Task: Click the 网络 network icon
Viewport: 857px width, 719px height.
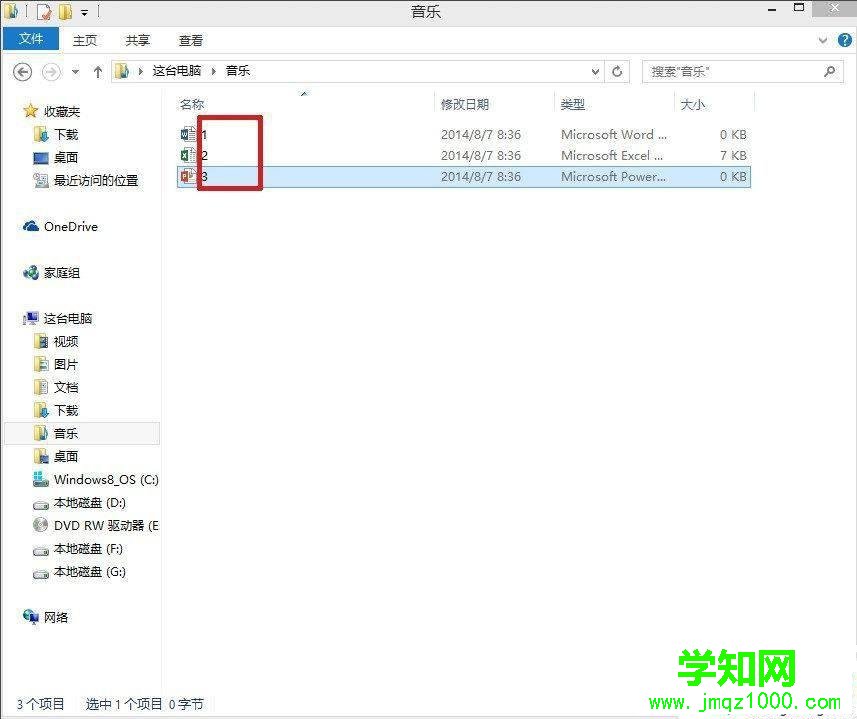Action: [31, 617]
